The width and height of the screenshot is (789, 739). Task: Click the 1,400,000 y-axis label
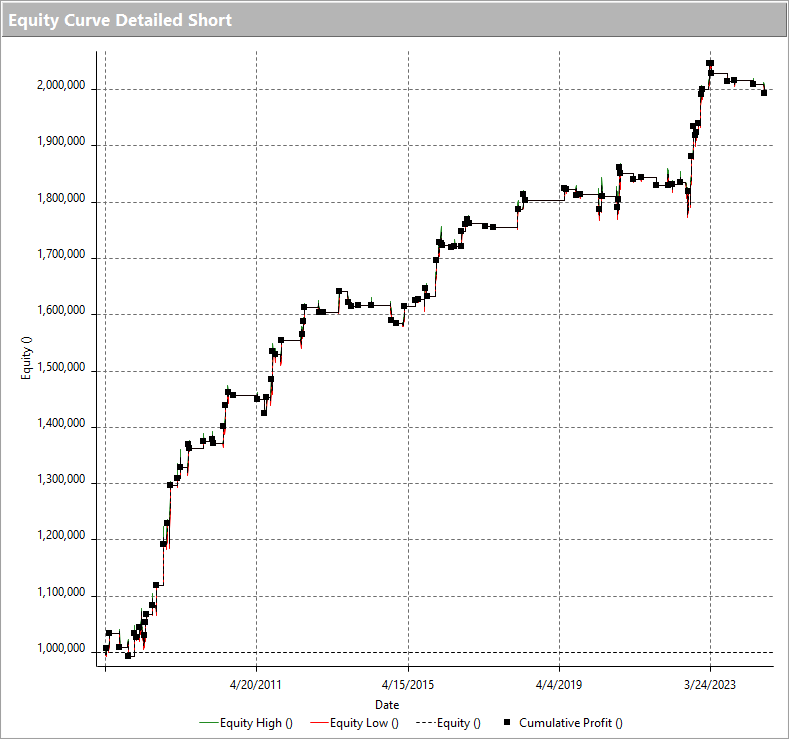point(61,423)
